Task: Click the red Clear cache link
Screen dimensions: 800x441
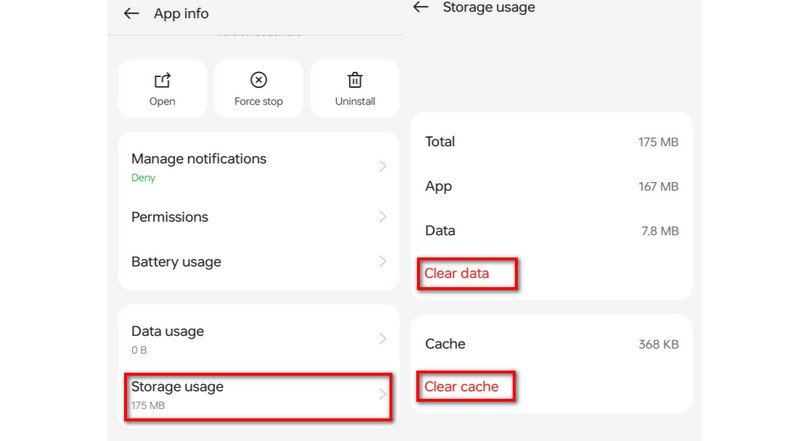Action: click(461, 386)
